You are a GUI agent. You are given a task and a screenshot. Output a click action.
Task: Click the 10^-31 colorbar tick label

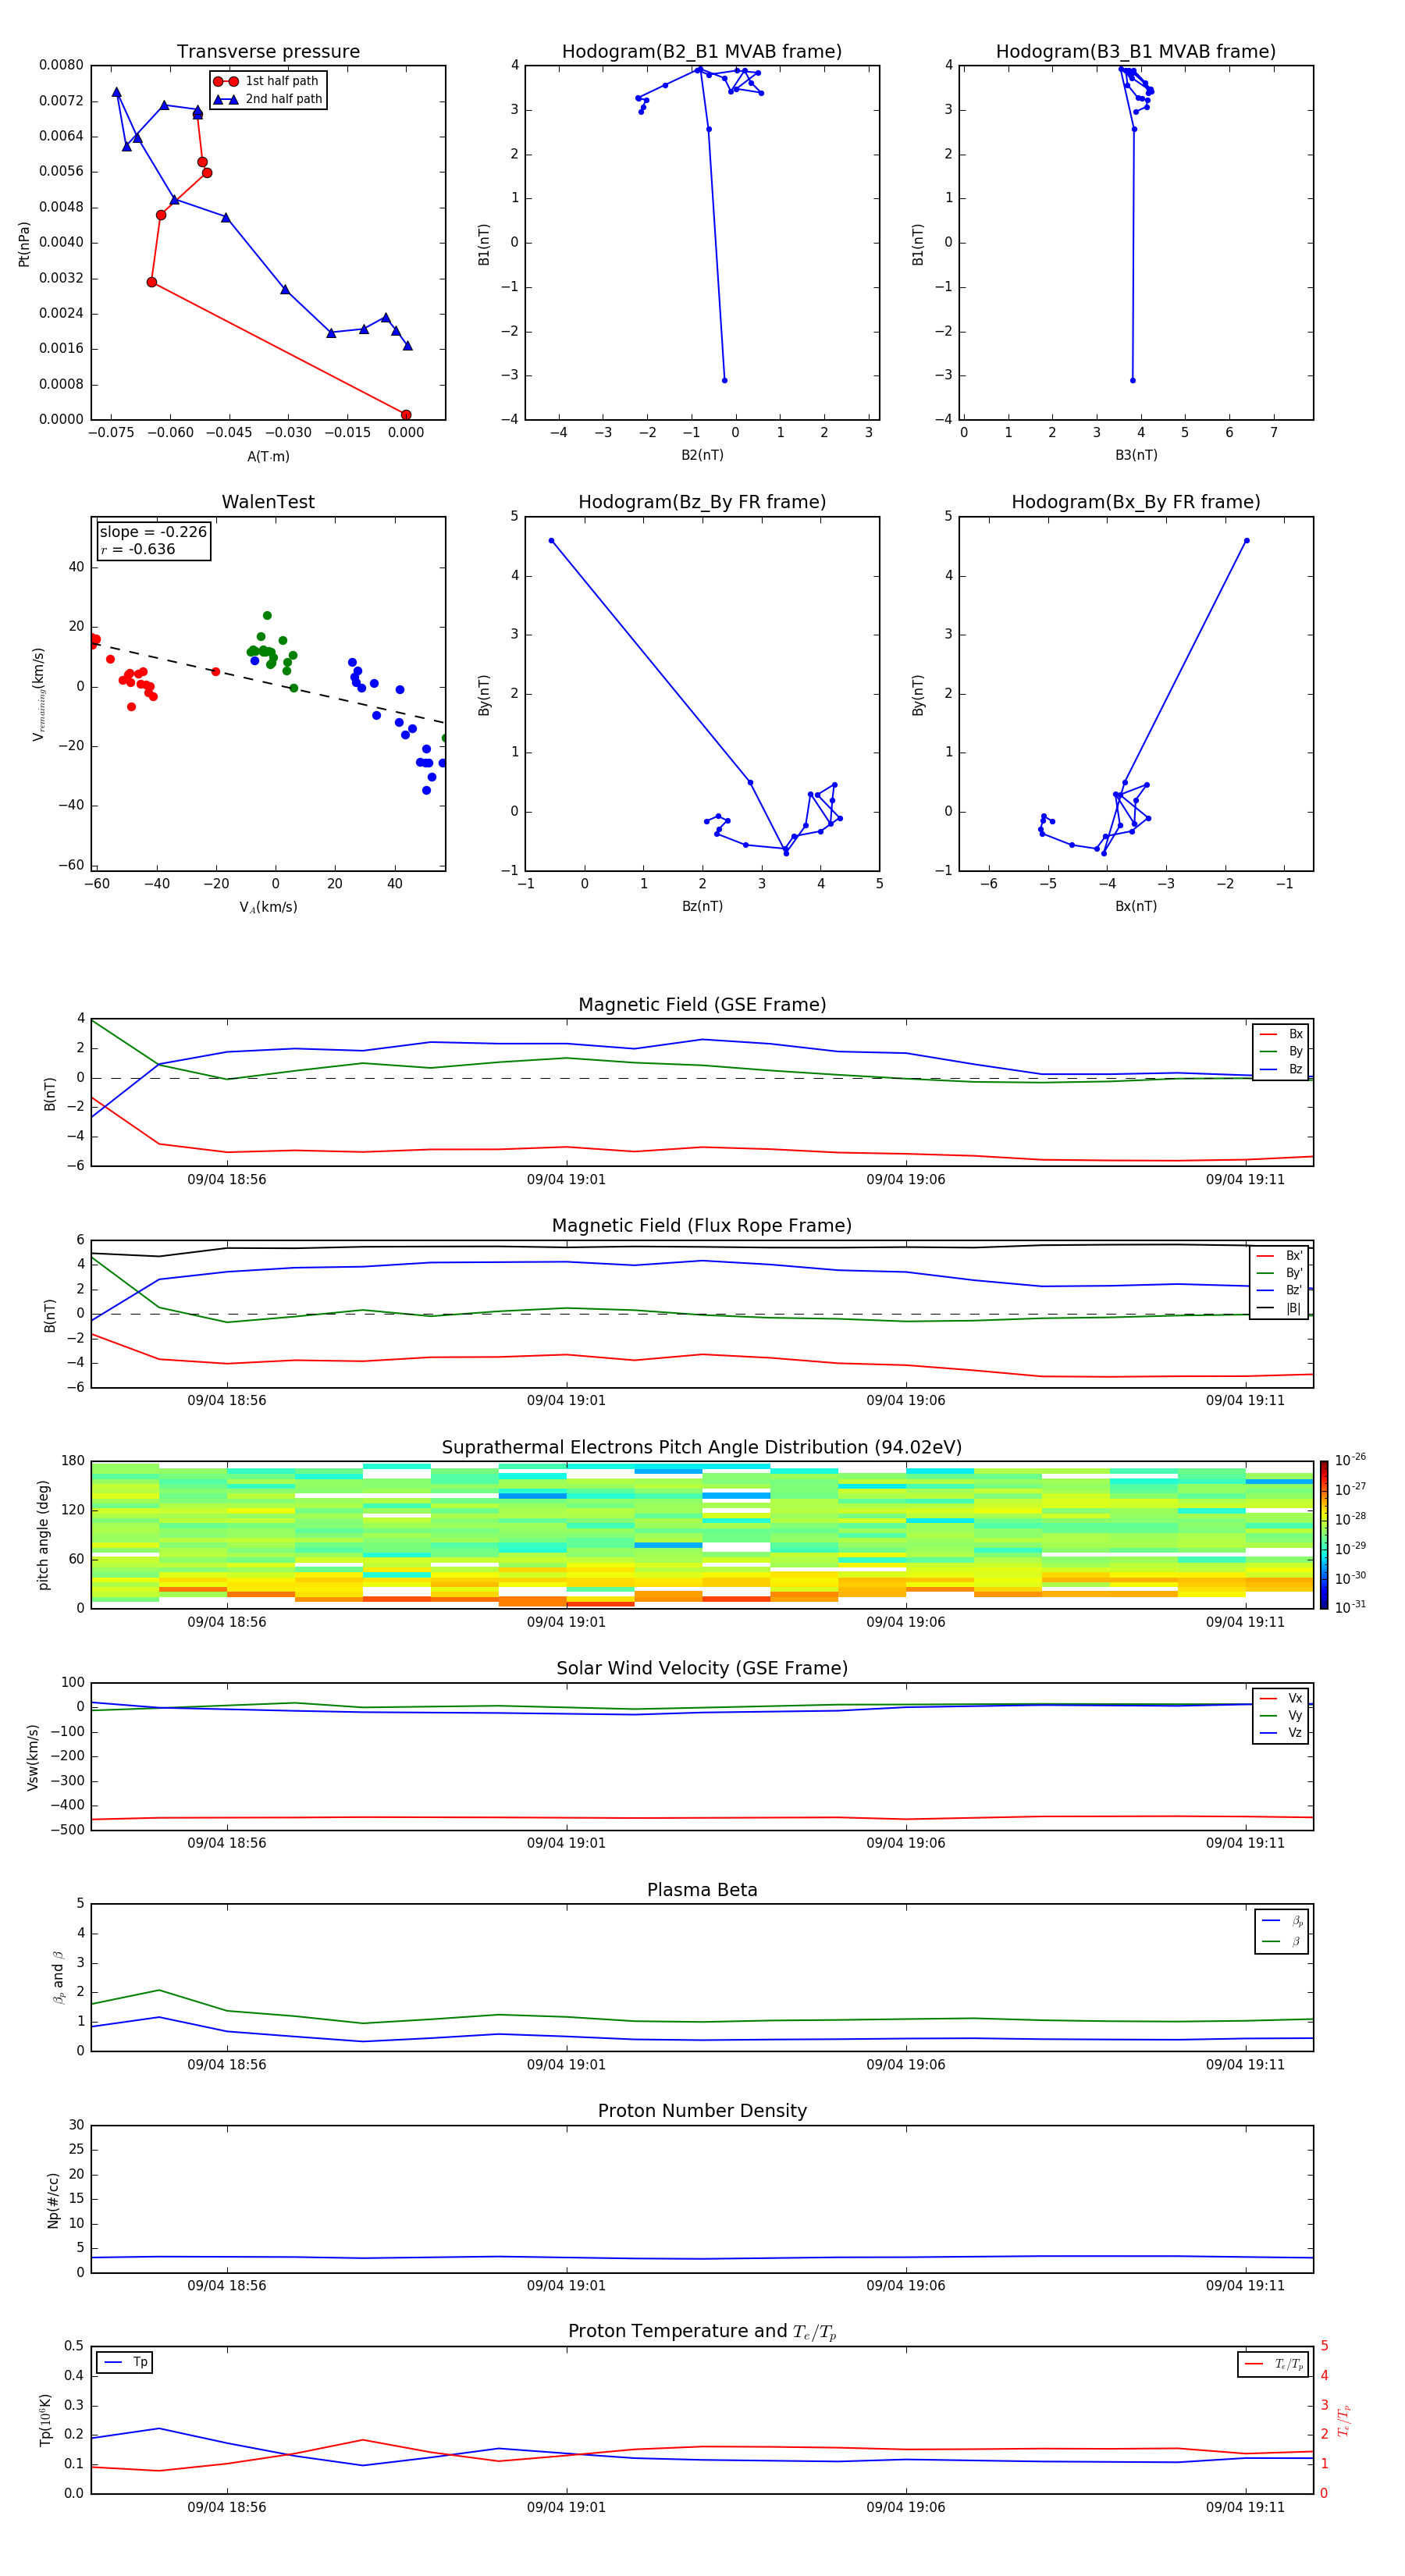(1351, 1607)
